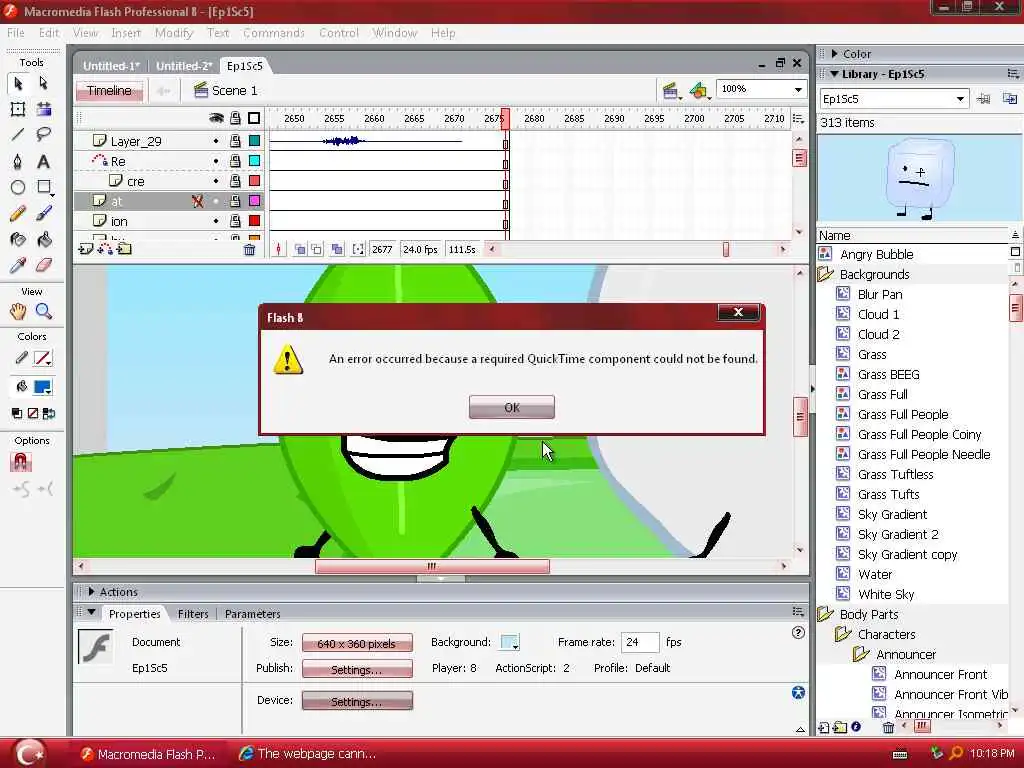Image resolution: width=1024 pixels, height=768 pixels.
Task: Open the Commands menu
Action: pos(274,33)
